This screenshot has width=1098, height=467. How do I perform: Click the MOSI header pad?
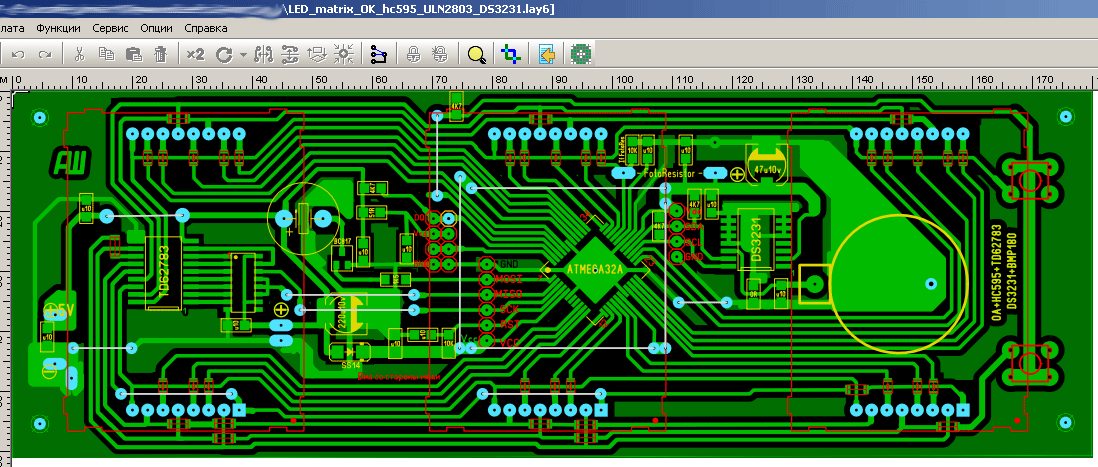point(487,279)
